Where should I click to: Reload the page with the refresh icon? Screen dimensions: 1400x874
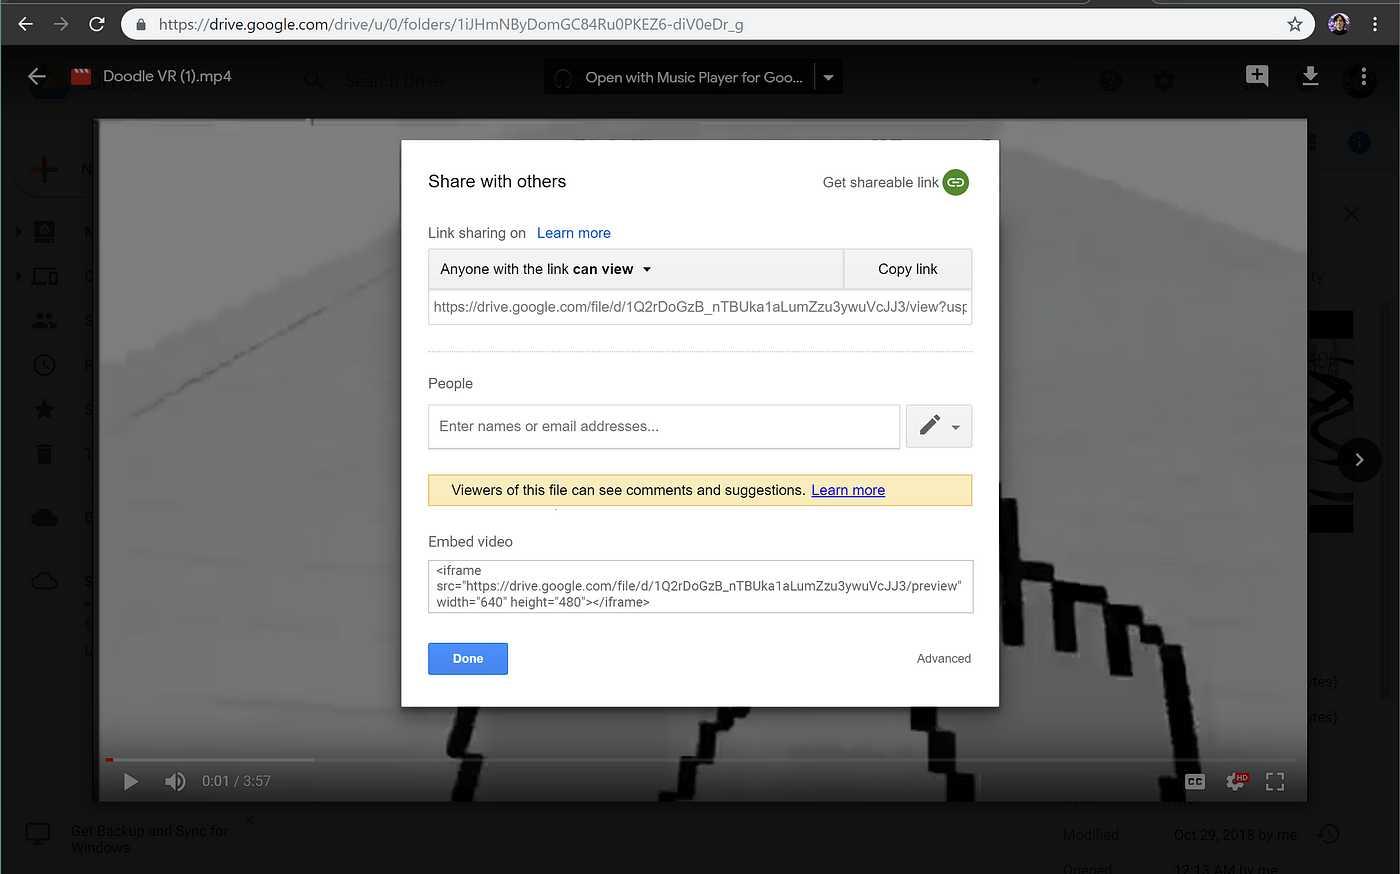[x=97, y=24]
